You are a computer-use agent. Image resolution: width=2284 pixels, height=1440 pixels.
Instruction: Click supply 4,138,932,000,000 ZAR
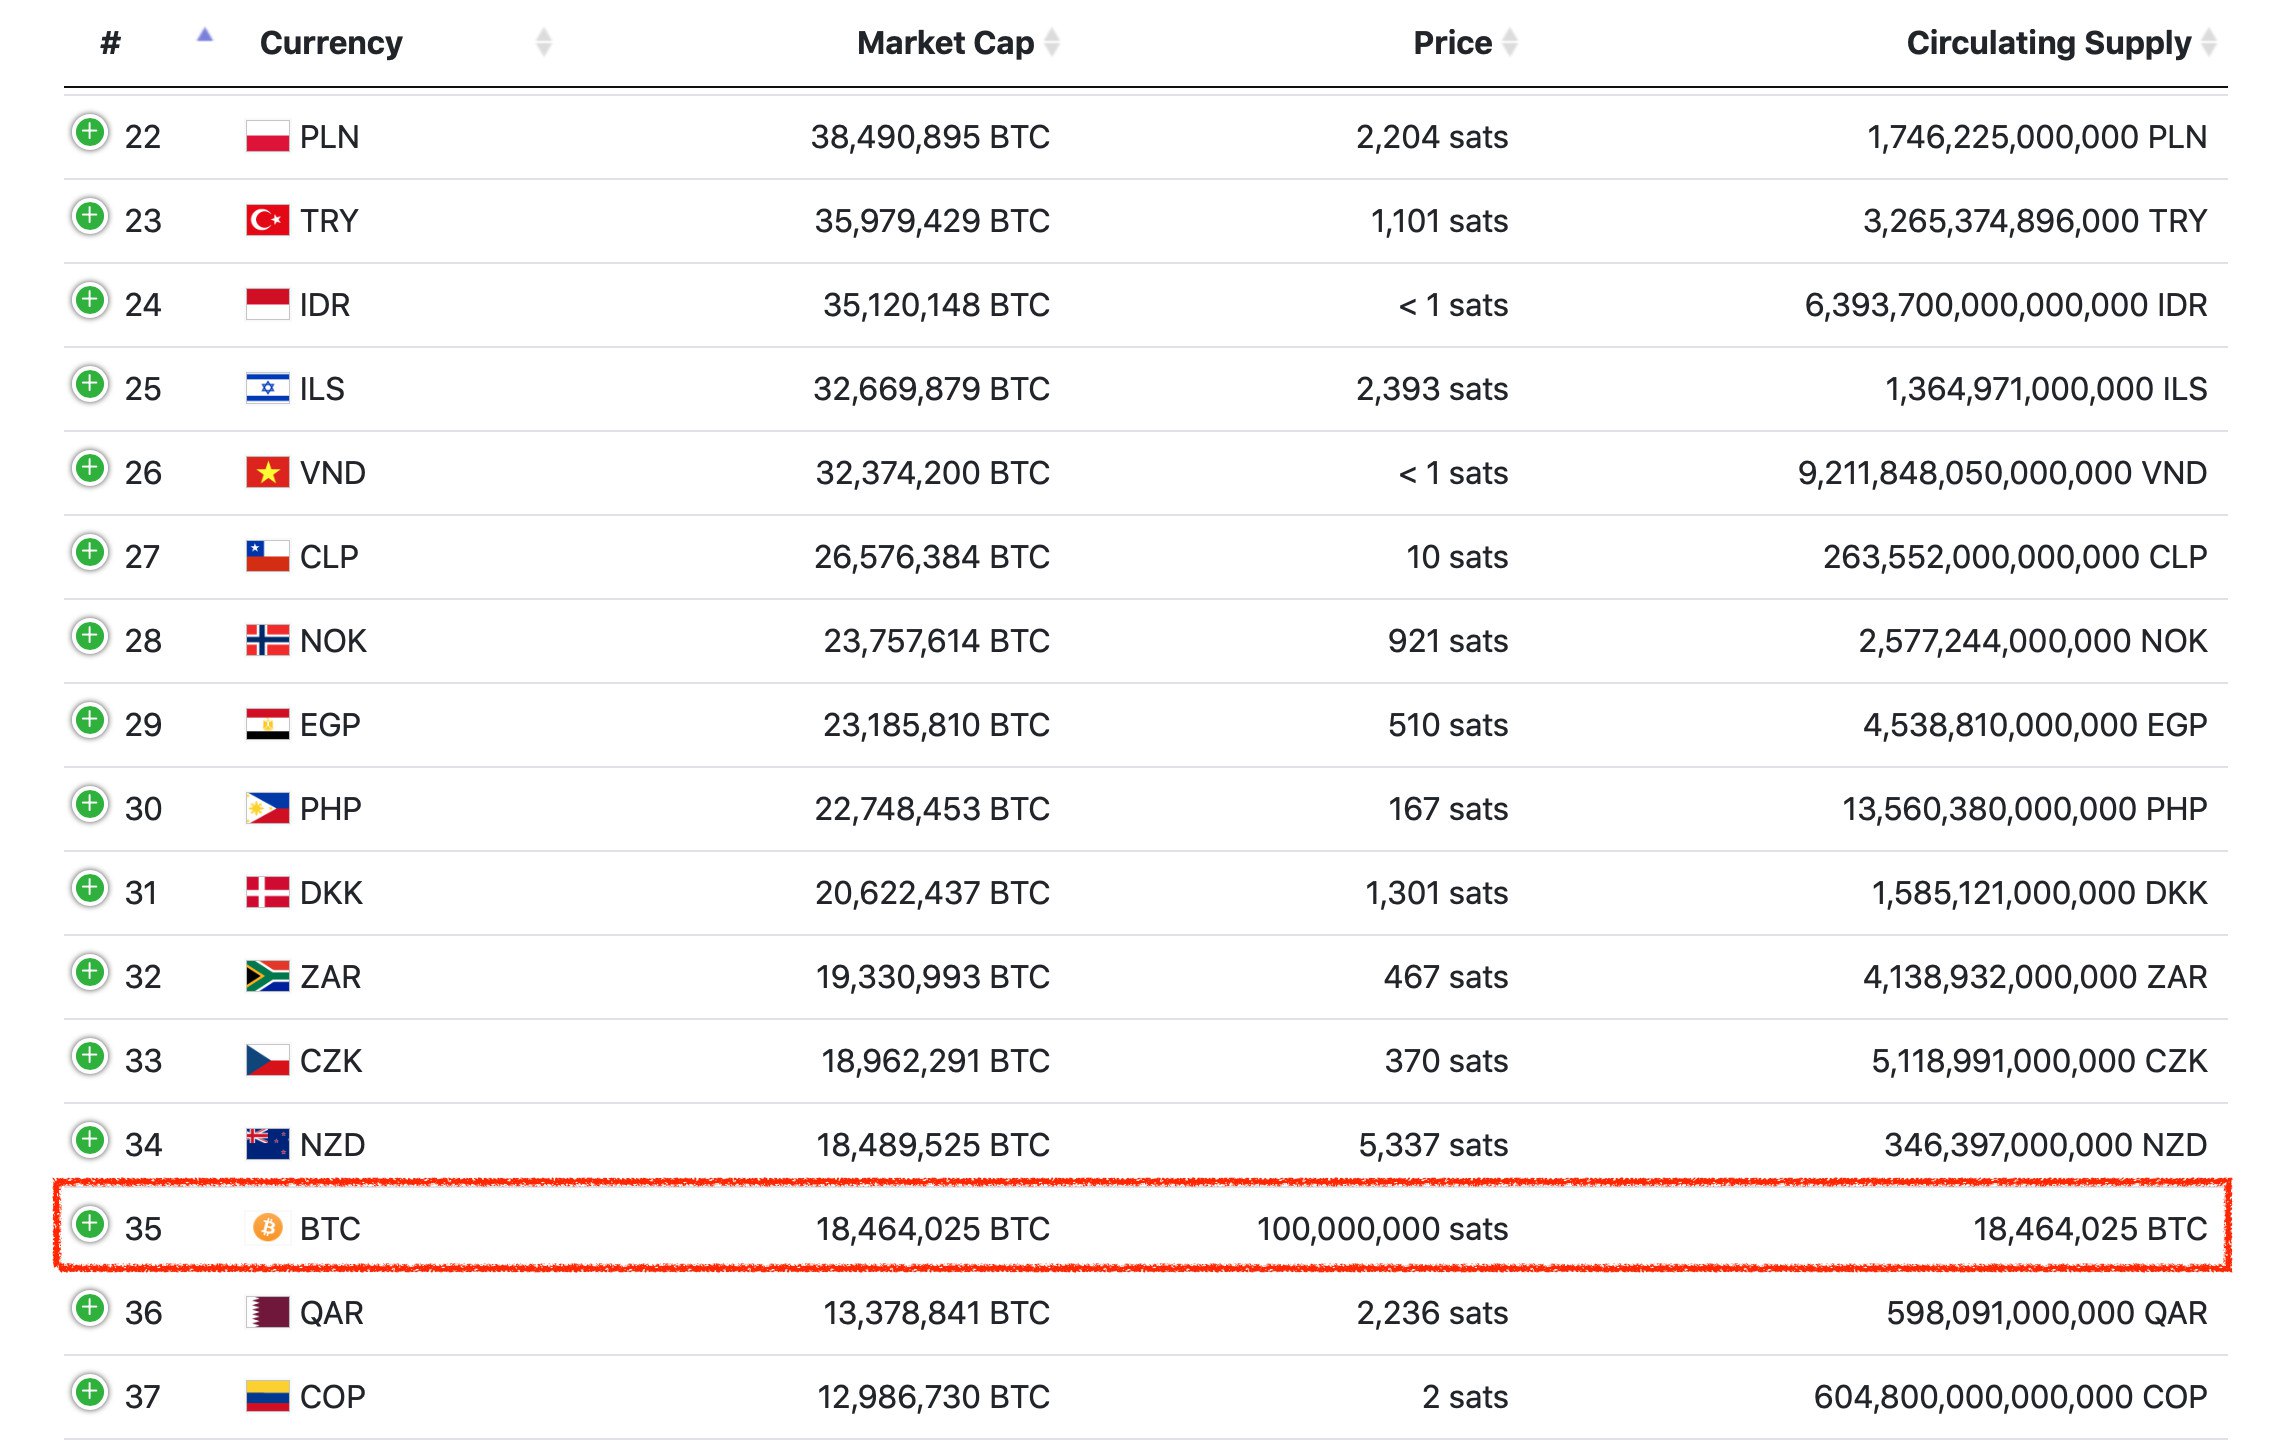[2034, 977]
